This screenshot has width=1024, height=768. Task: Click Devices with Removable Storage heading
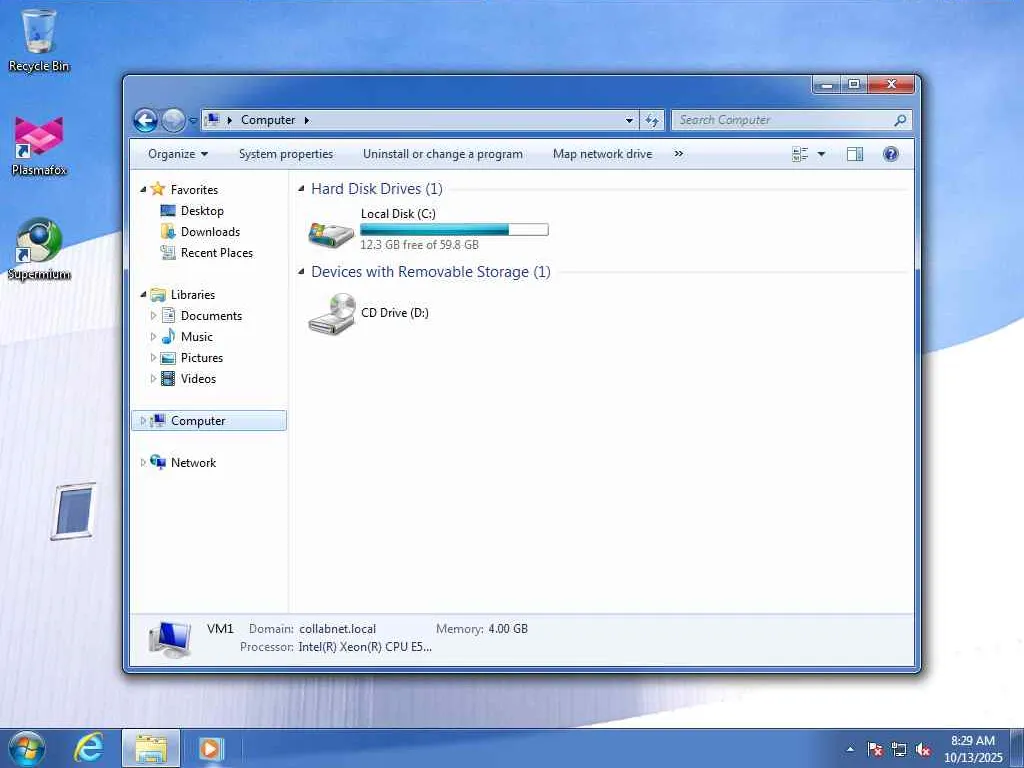click(430, 272)
